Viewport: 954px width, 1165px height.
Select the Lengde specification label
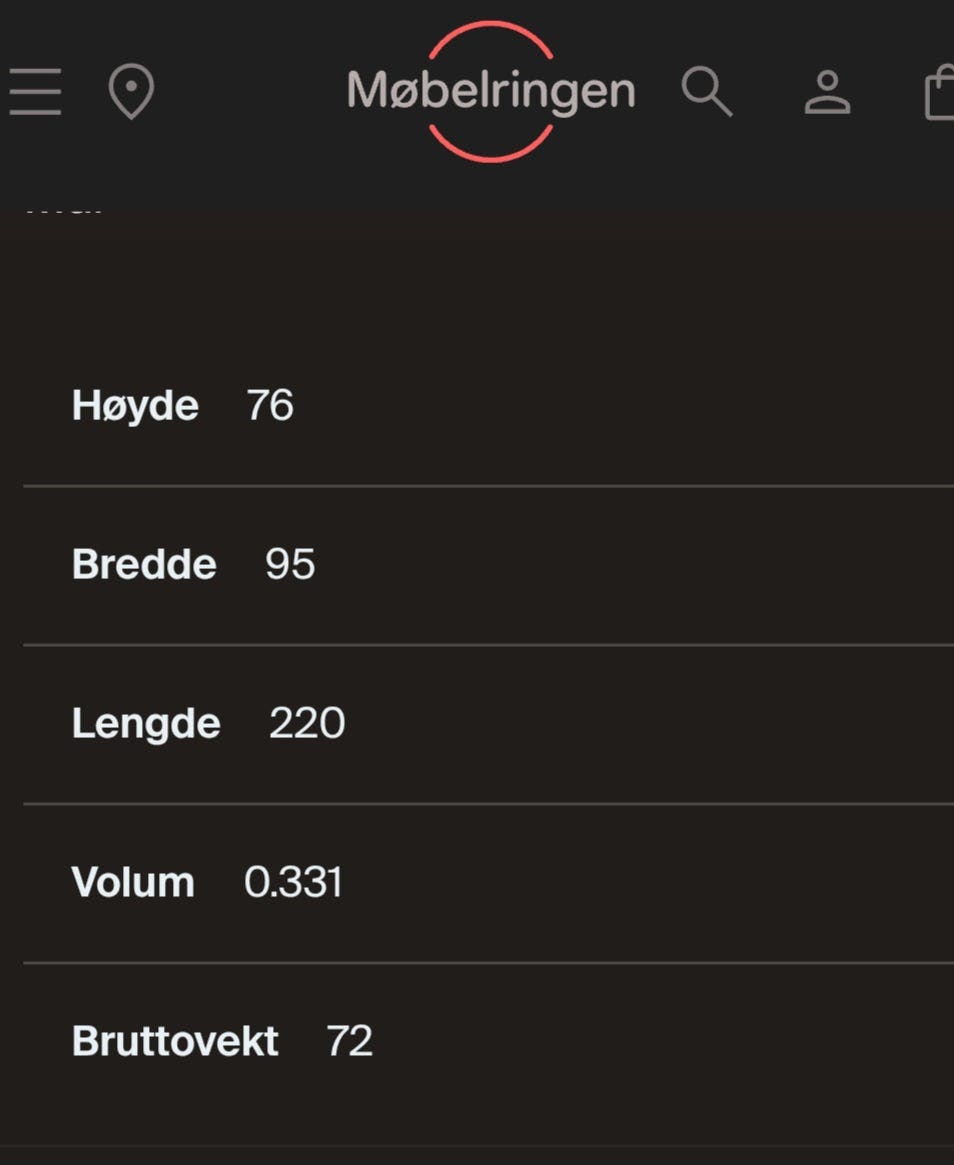[146, 724]
